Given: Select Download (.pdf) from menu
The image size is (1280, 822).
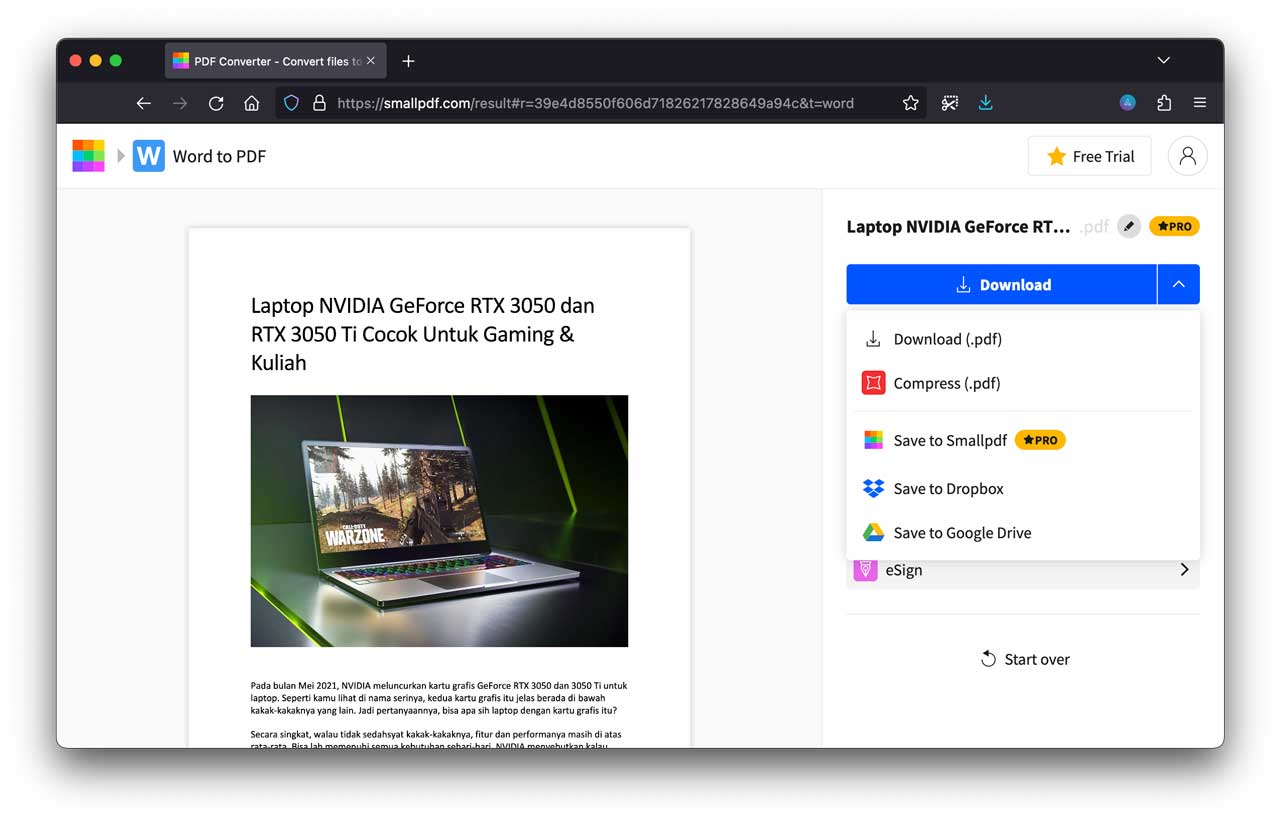Looking at the screenshot, I should point(1023,339).
